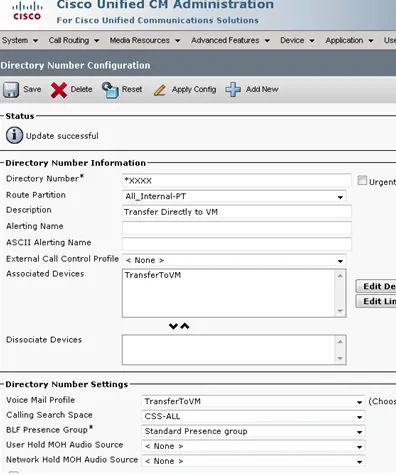Open the Advanced Features menu

click(230, 40)
